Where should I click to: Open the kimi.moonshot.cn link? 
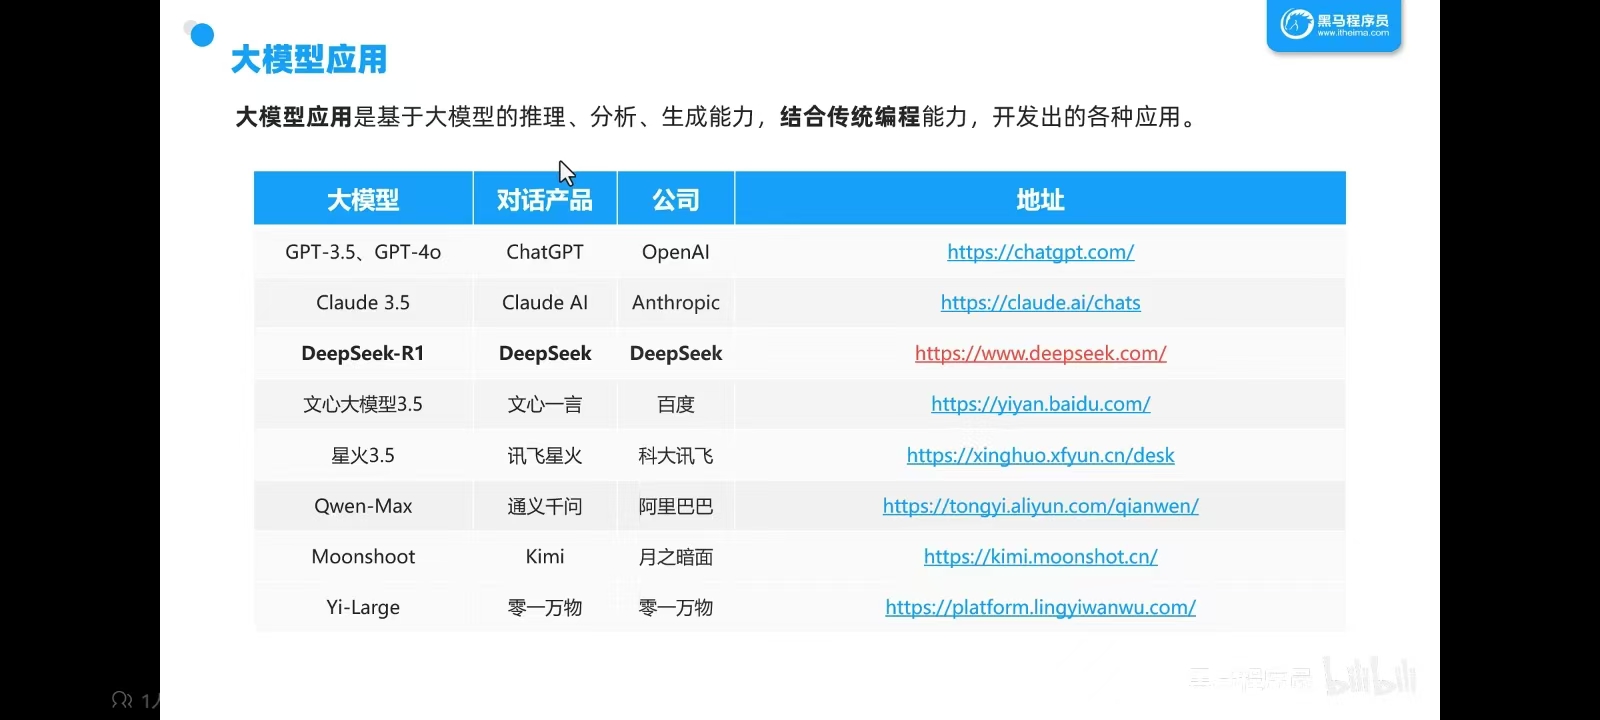coord(1040,556)
